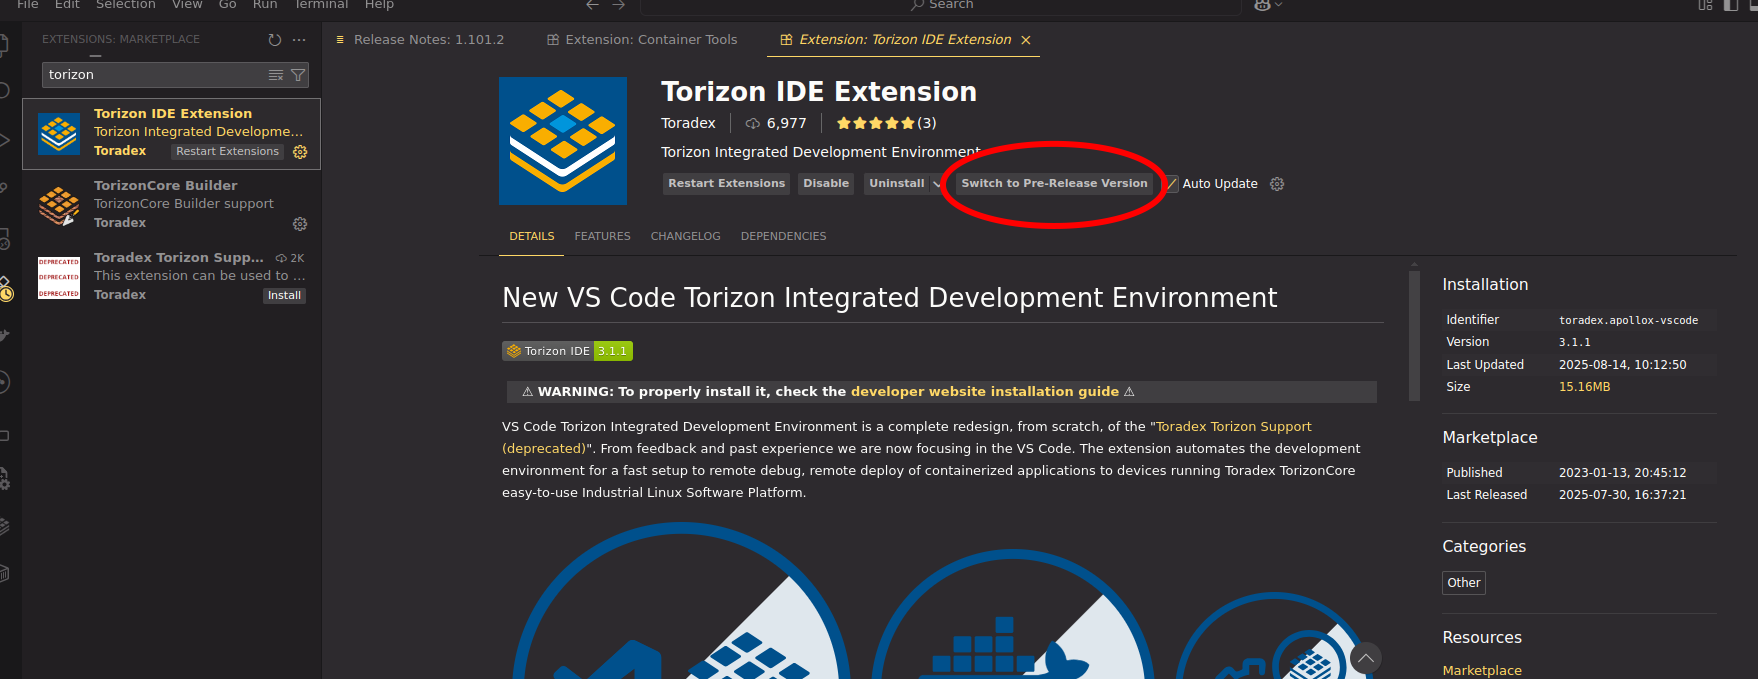1758x679 pixels.
Task: Open developer website installation guide link
Action: click(985, 392)
